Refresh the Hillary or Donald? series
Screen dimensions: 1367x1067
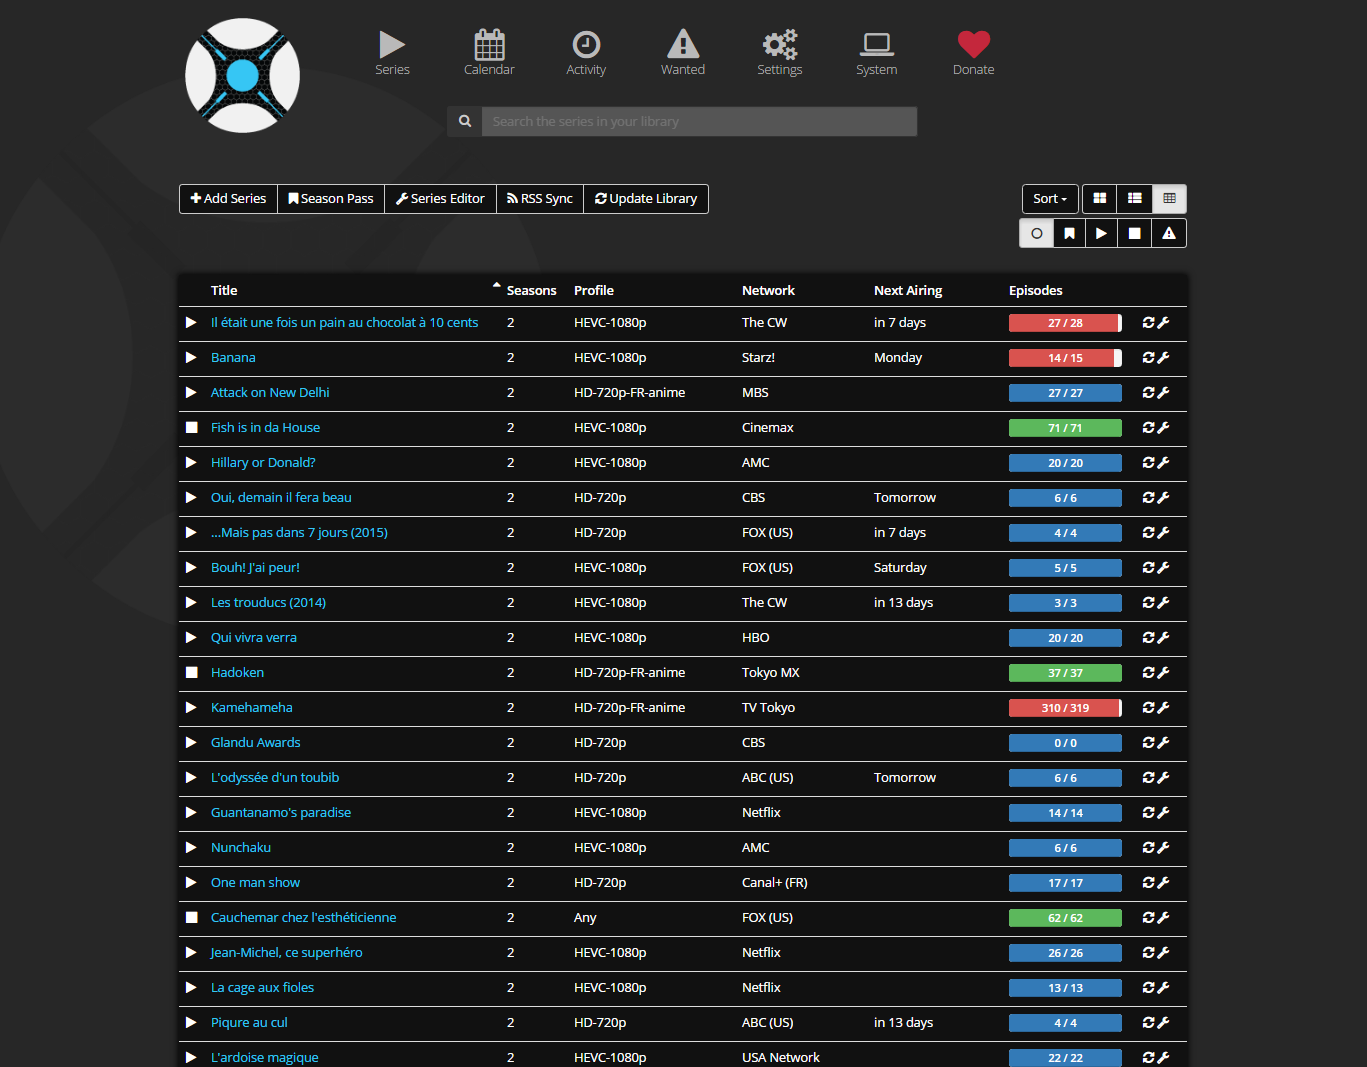pos(1148,463)
